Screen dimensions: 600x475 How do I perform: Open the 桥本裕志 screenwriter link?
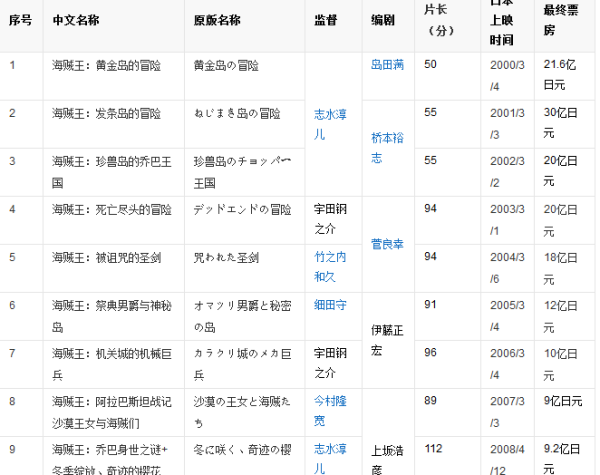click(x=387, y=148)
